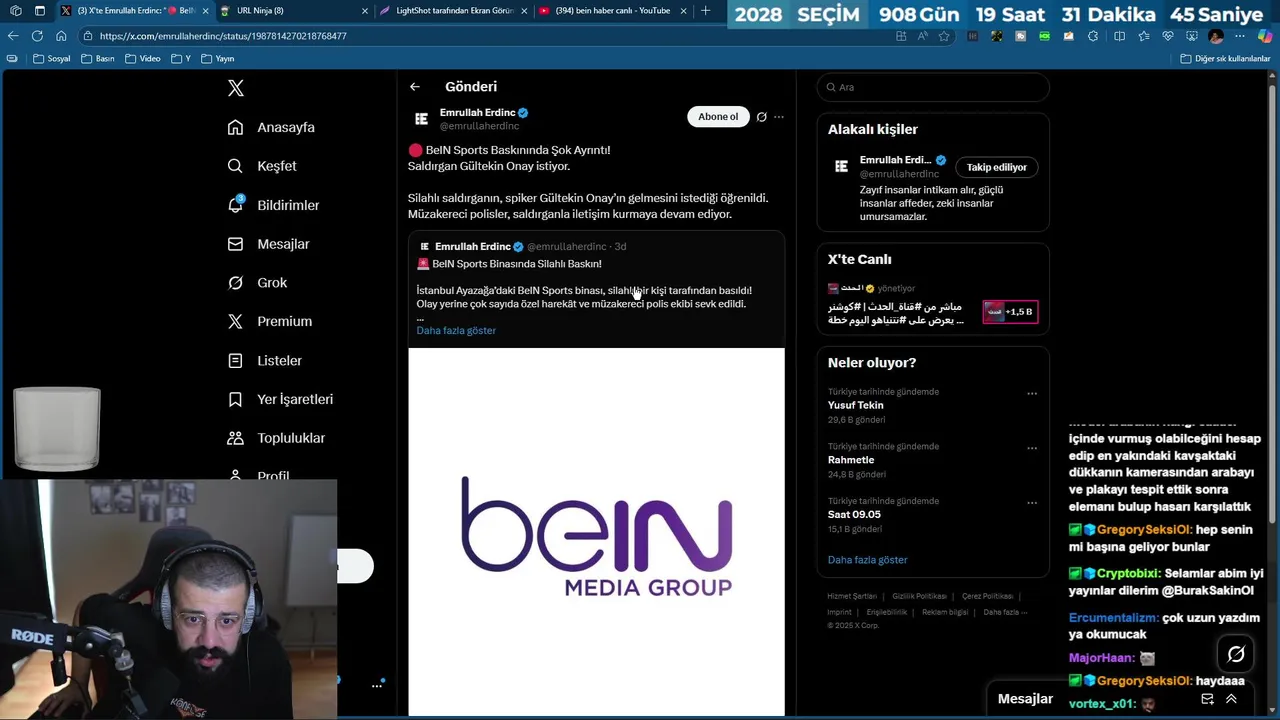Open Yer İşaretleri bookmarks
Screen dimensions: 1280x720
[281, 399]
